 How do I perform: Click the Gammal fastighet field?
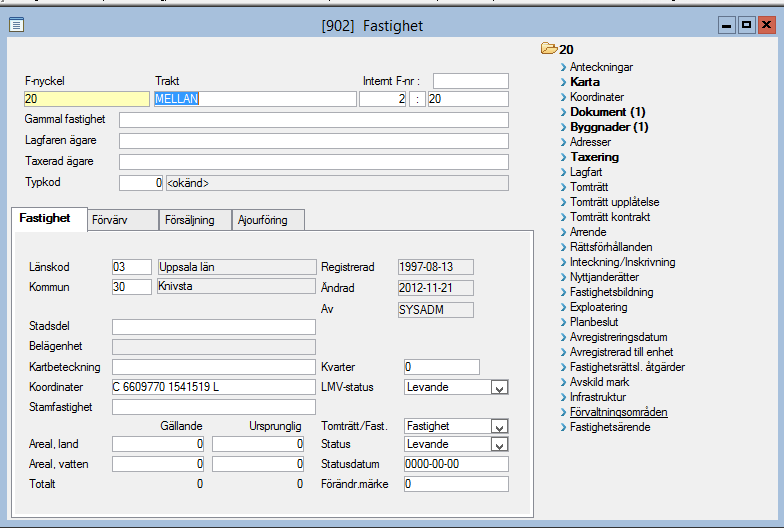tap(314, 120)
